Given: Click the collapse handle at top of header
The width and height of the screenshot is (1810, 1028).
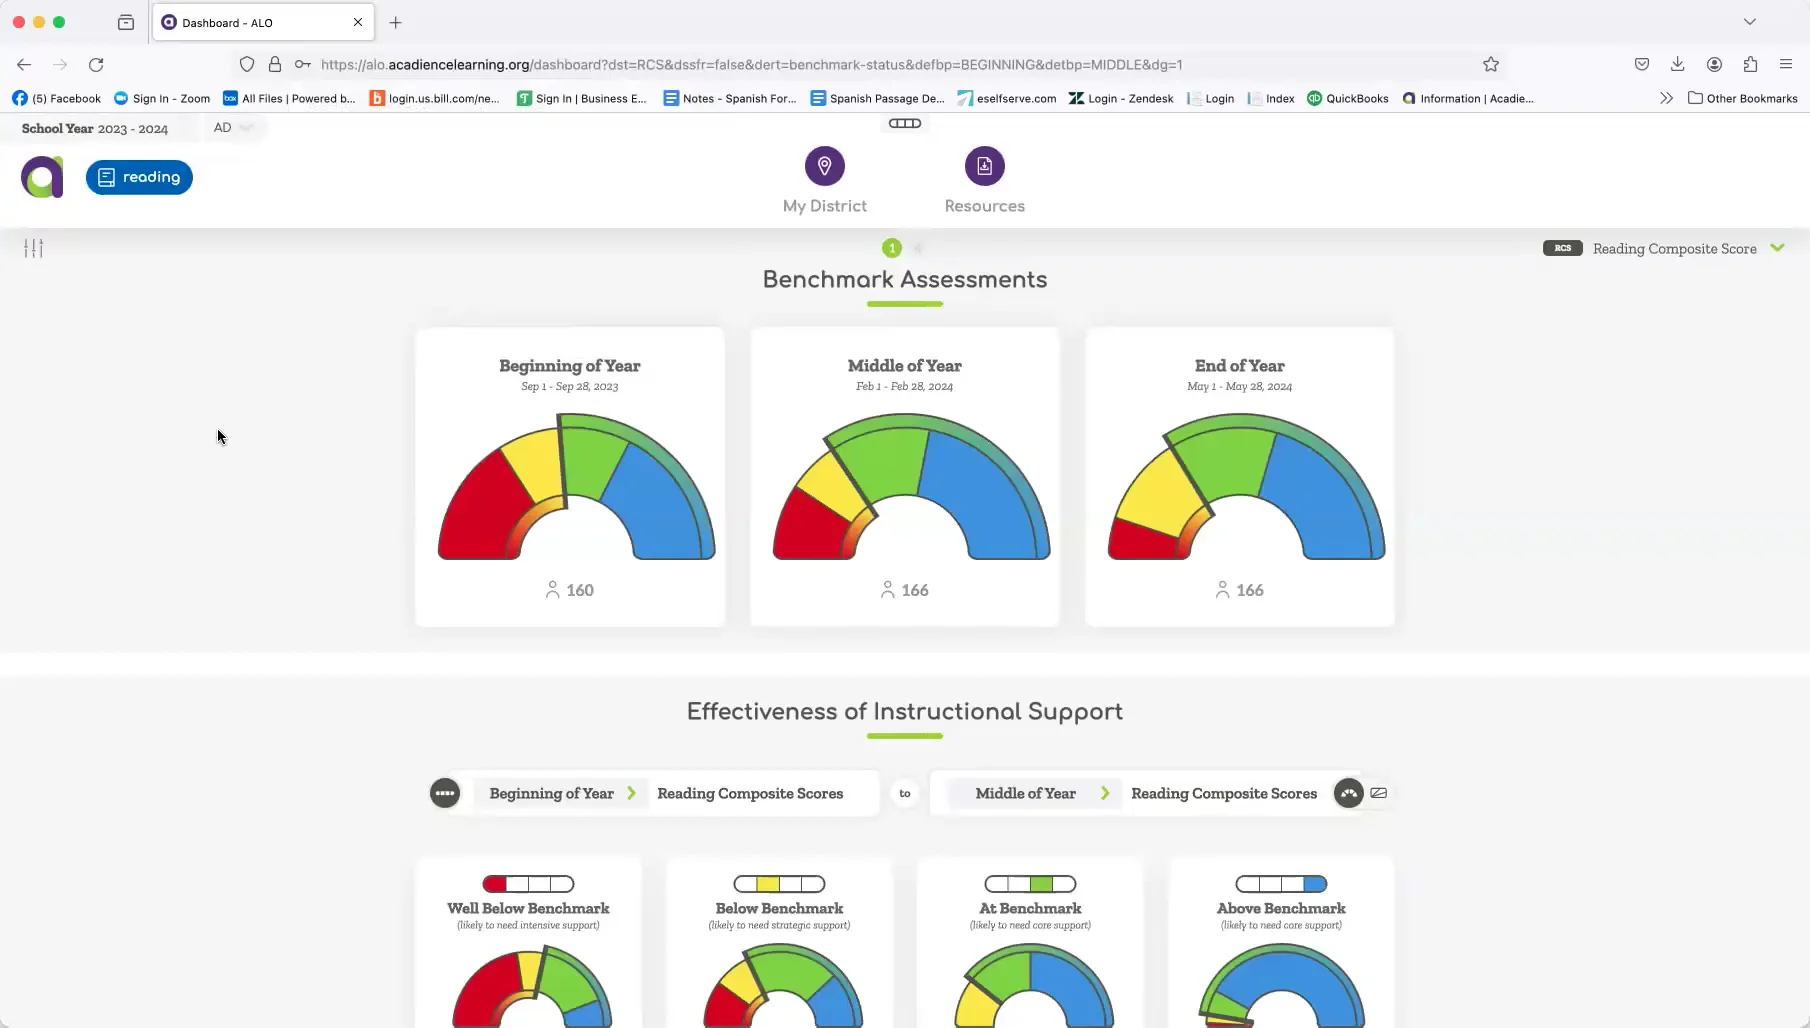Looking at the screenshot, I should click(905, 123).
